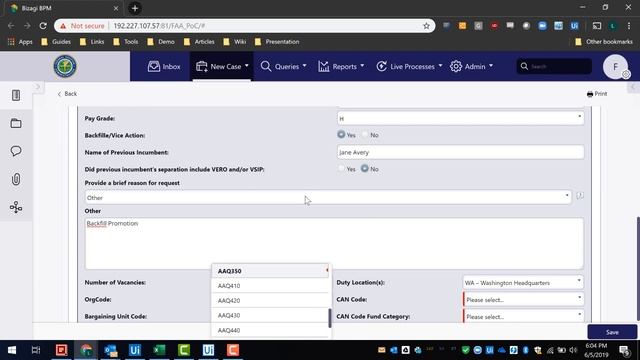Choose AAQ420 from the OrgCode list
This screenshot has height=360, width=640.
pyautogui.click(x=270, y=300)
